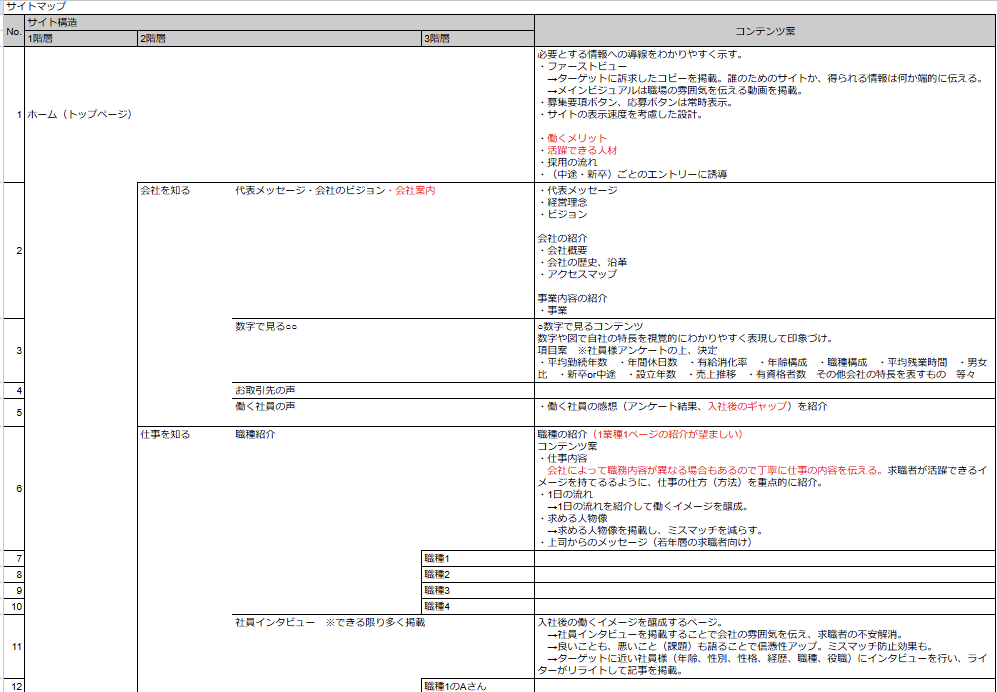
Task: Click row number 7 cell
Action: point(14,558)
